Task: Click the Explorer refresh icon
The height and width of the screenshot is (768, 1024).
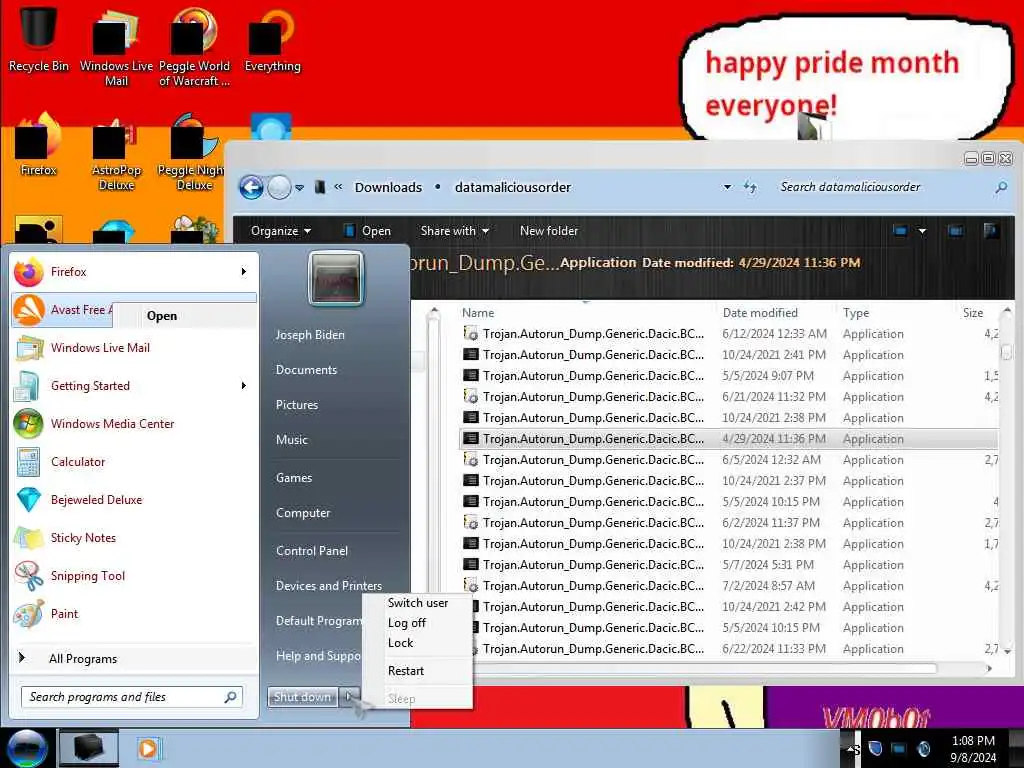Action: pos(750,187)
